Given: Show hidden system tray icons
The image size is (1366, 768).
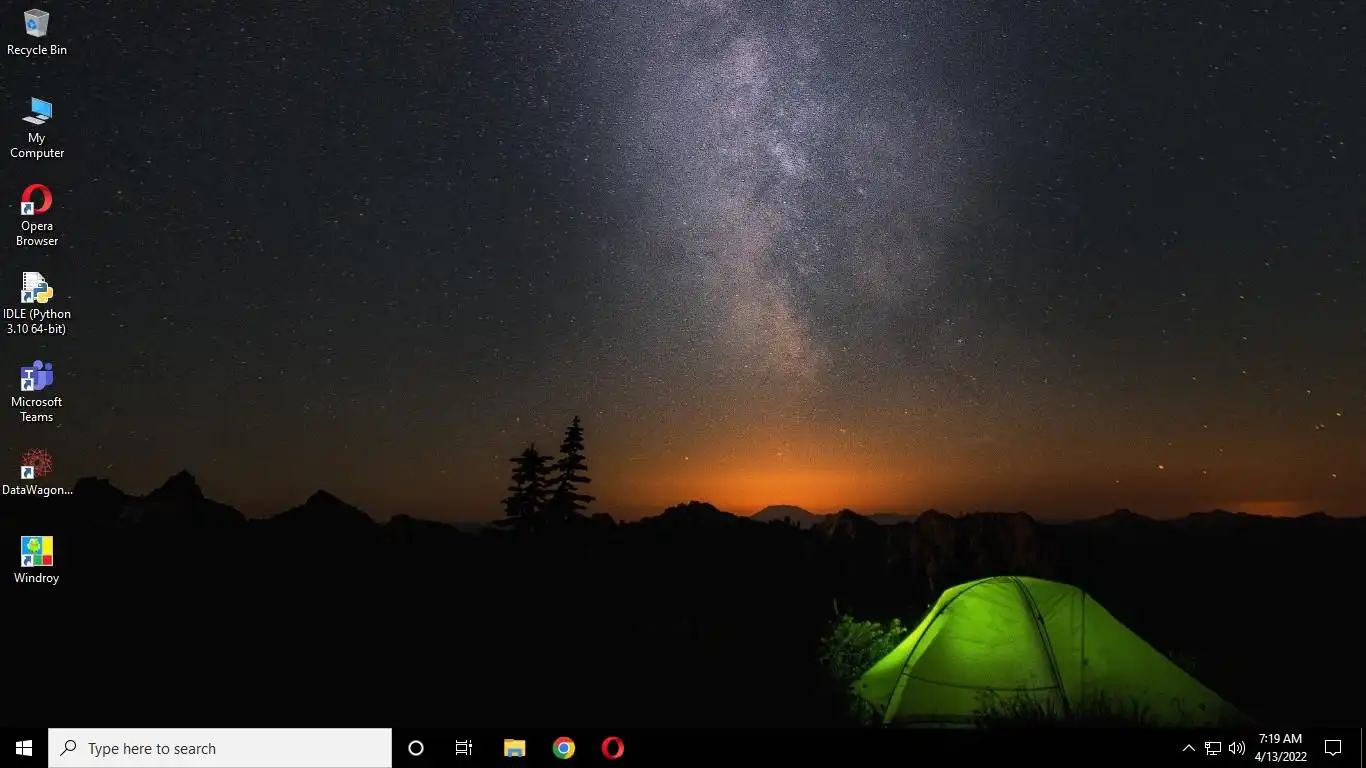Looking at the screenshot, I should click(x=1189, y=748).
